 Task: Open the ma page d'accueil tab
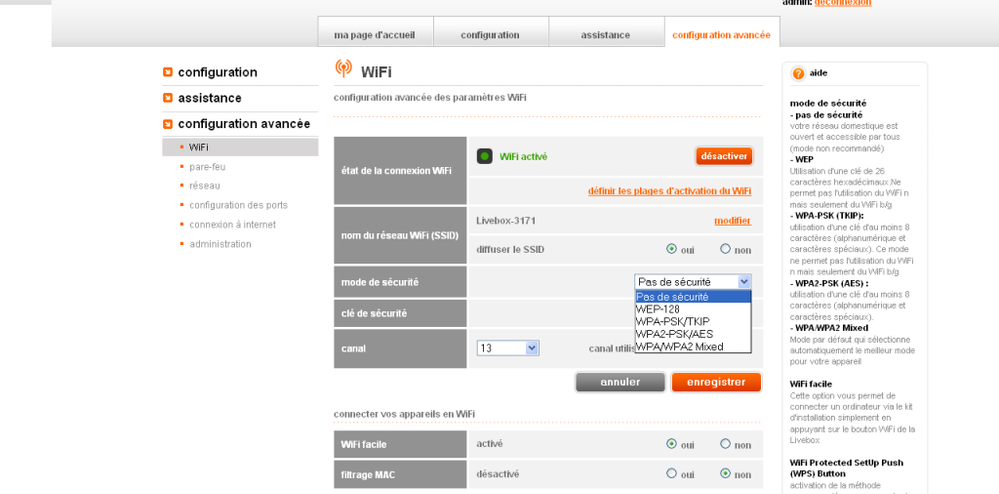click(375, 32)
